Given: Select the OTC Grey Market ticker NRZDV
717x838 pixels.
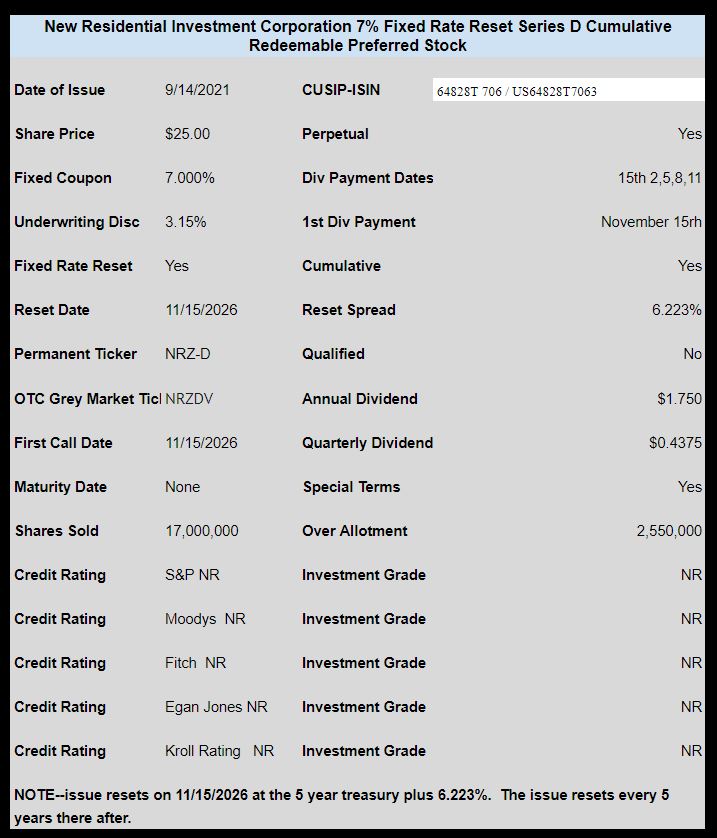Looking at the screenshot, I should (189, 399).
